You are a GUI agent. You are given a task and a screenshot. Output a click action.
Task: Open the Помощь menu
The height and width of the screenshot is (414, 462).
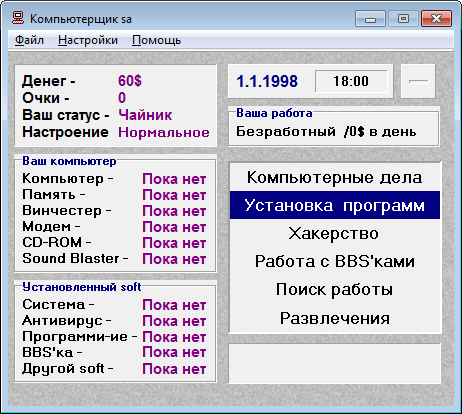pyautogui.click(x=156, y=40)
